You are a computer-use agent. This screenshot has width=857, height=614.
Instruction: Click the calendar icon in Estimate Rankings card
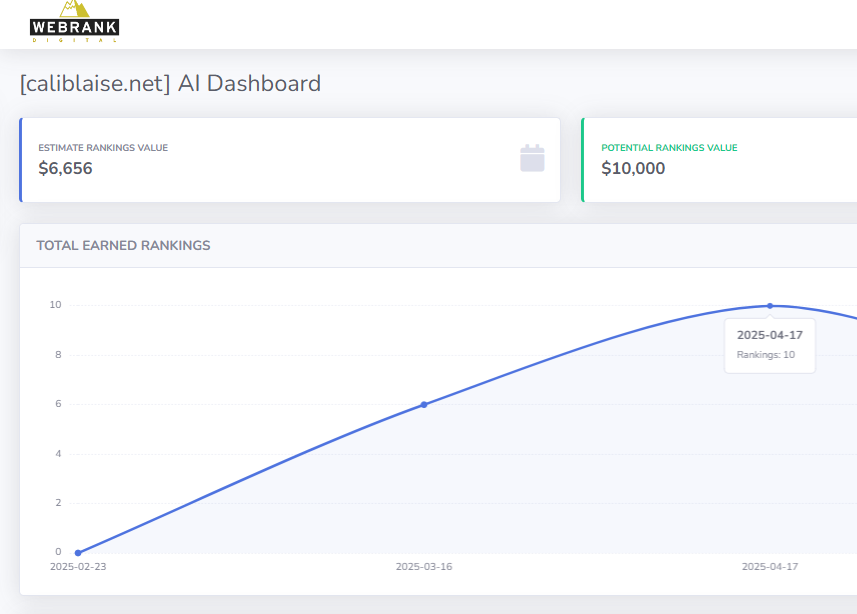pos(532,158)
